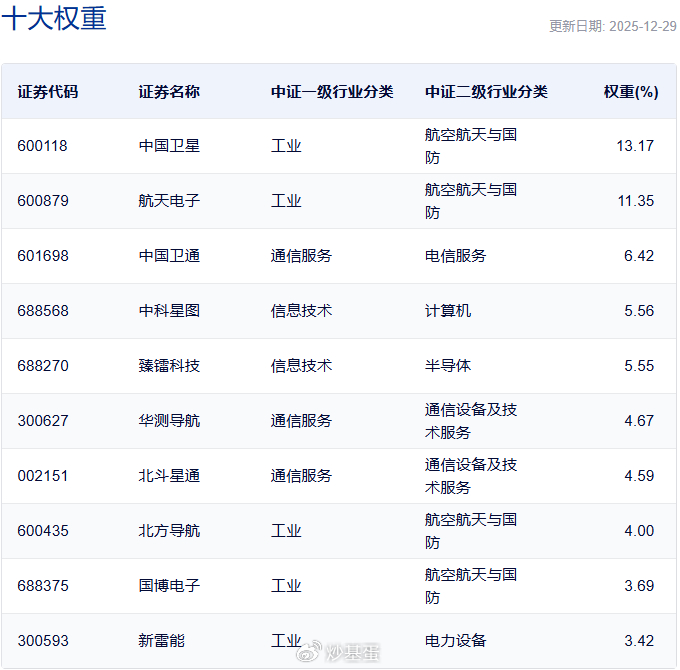This screenshot has height=670, width=680.
Task: Select stock code 601698
Action: point(43,256)
